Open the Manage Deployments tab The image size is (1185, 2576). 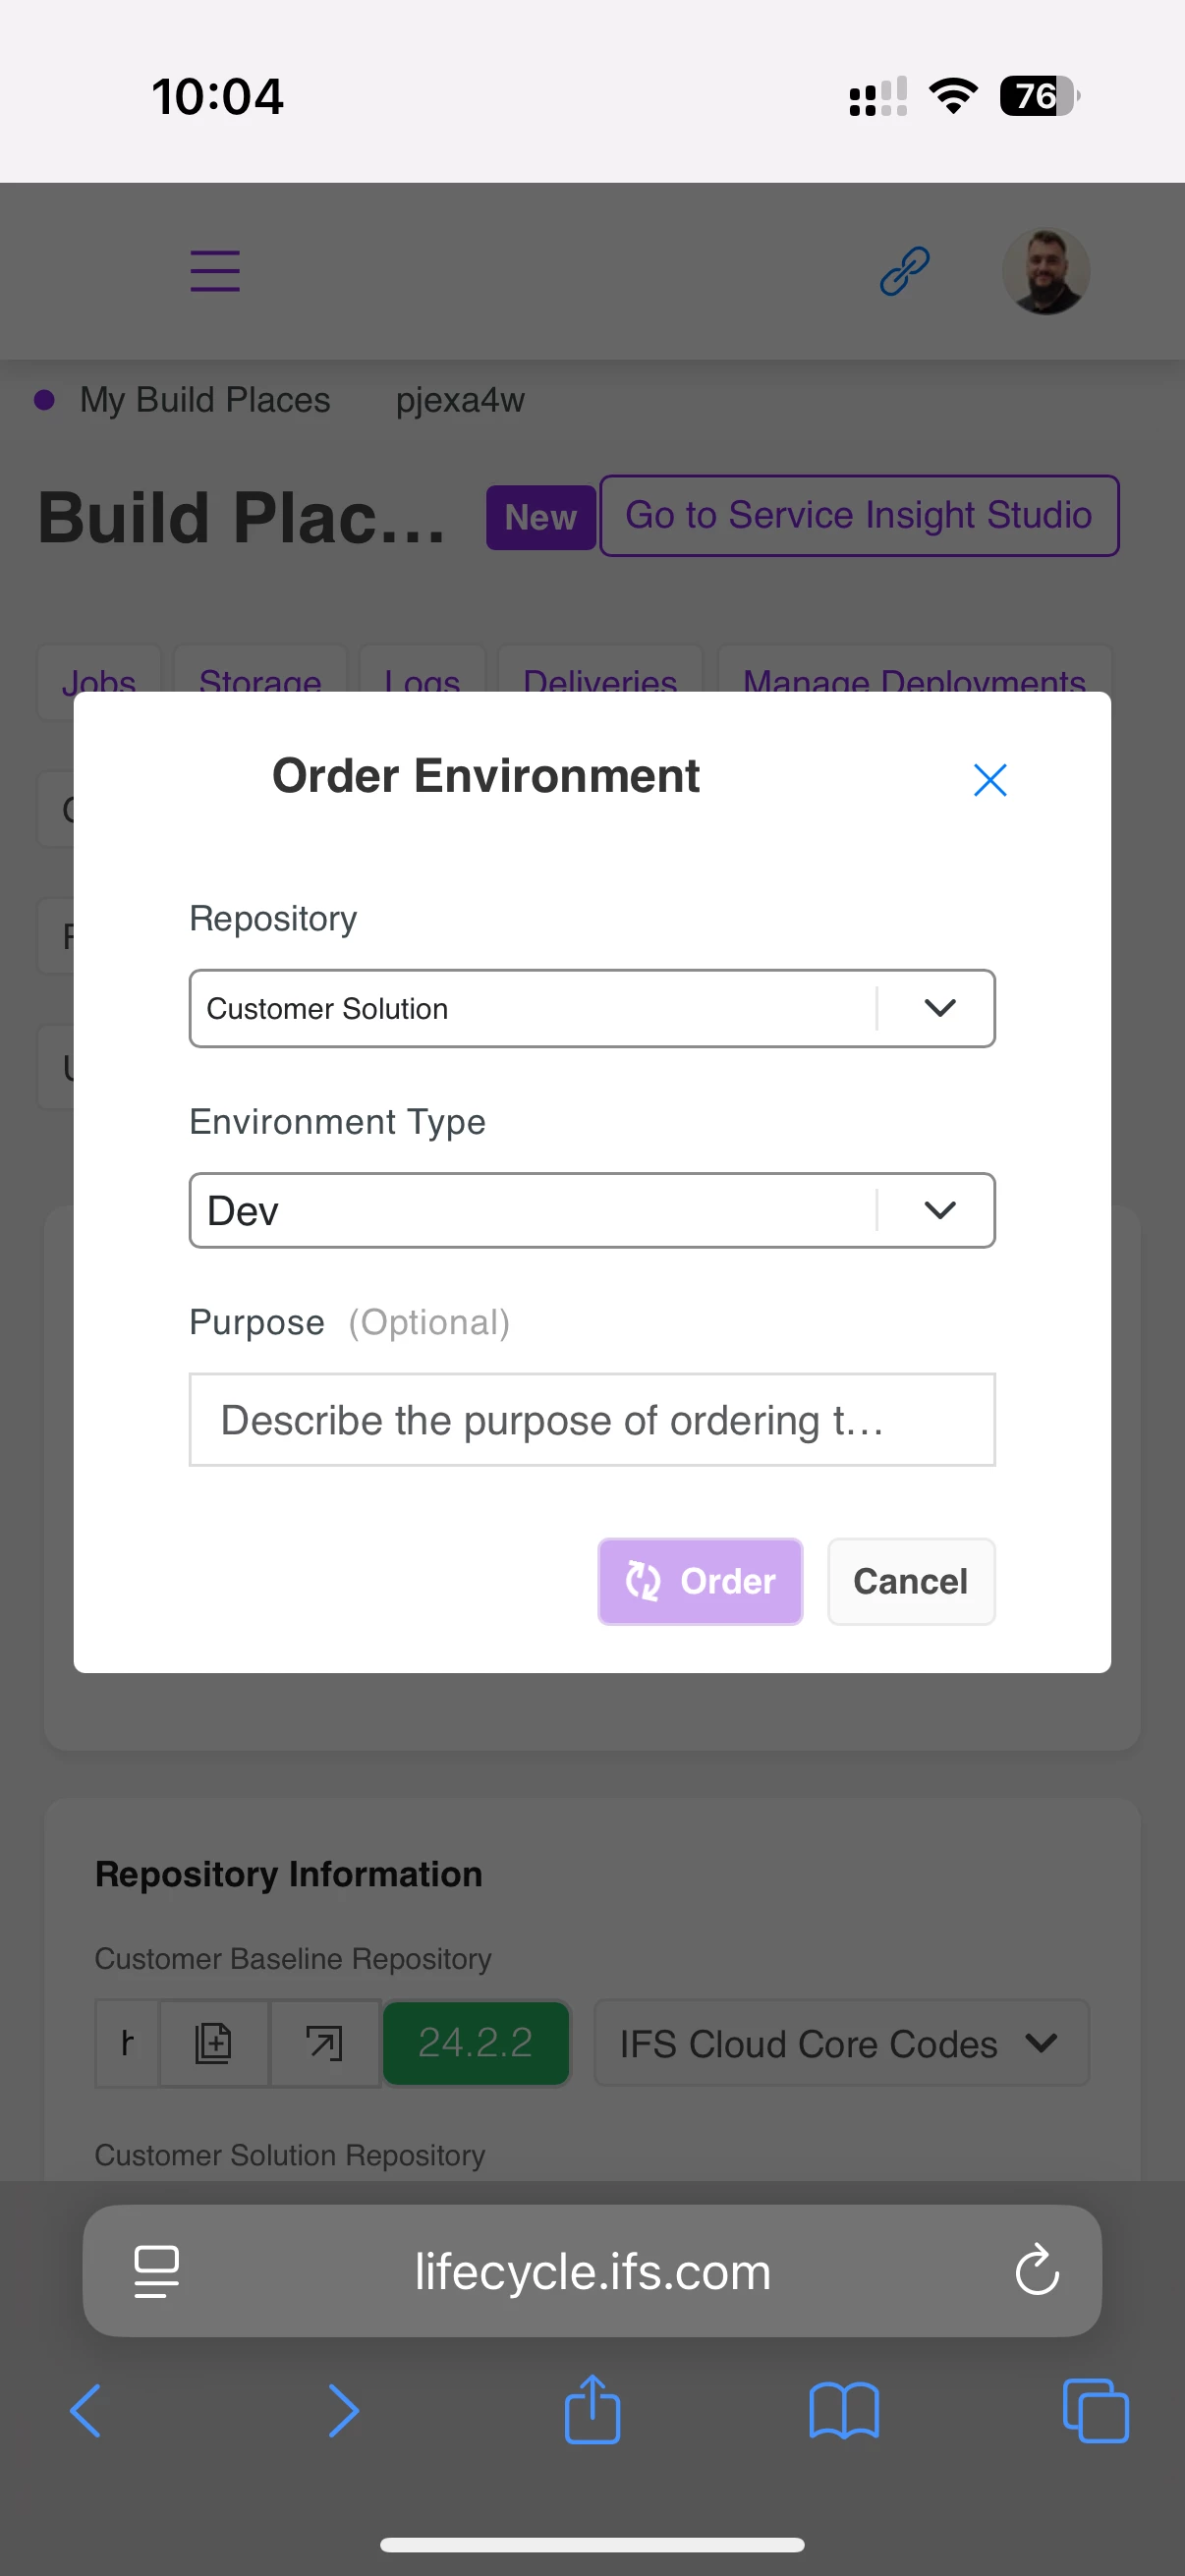(914, 679)
